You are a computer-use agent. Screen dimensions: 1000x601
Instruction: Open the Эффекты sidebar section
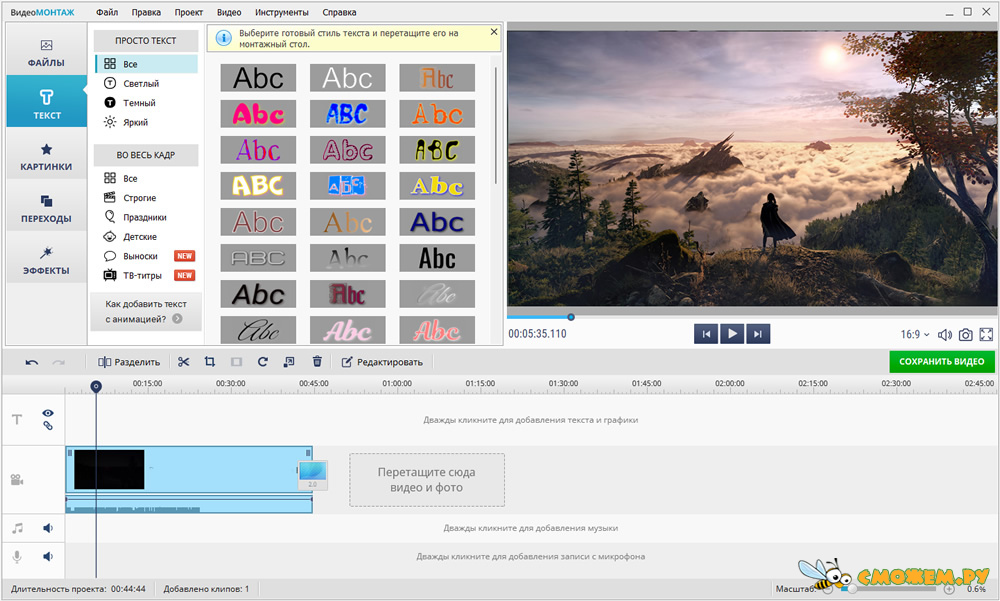click(46, 260)
